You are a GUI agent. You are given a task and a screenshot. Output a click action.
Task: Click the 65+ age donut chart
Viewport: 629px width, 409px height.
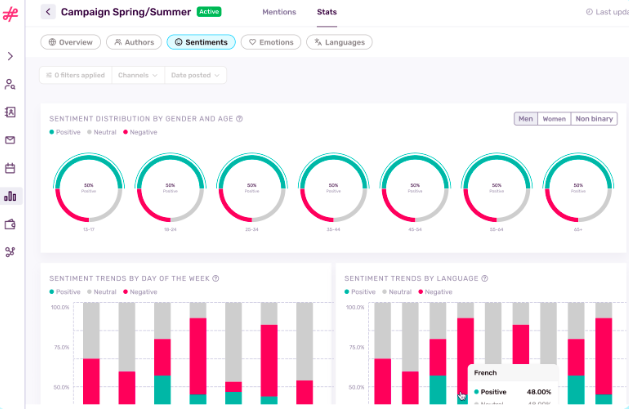coord(578,188)
